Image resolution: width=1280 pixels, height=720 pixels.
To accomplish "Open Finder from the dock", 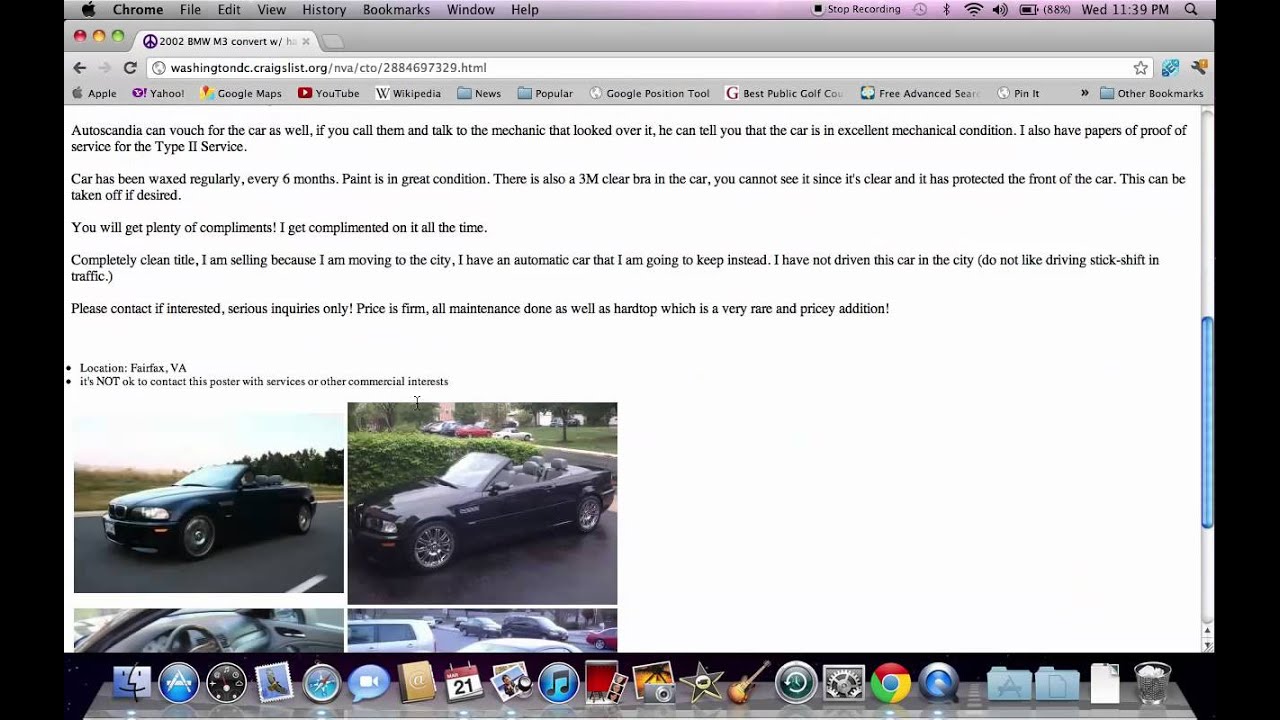I will (x=131, y=683).
